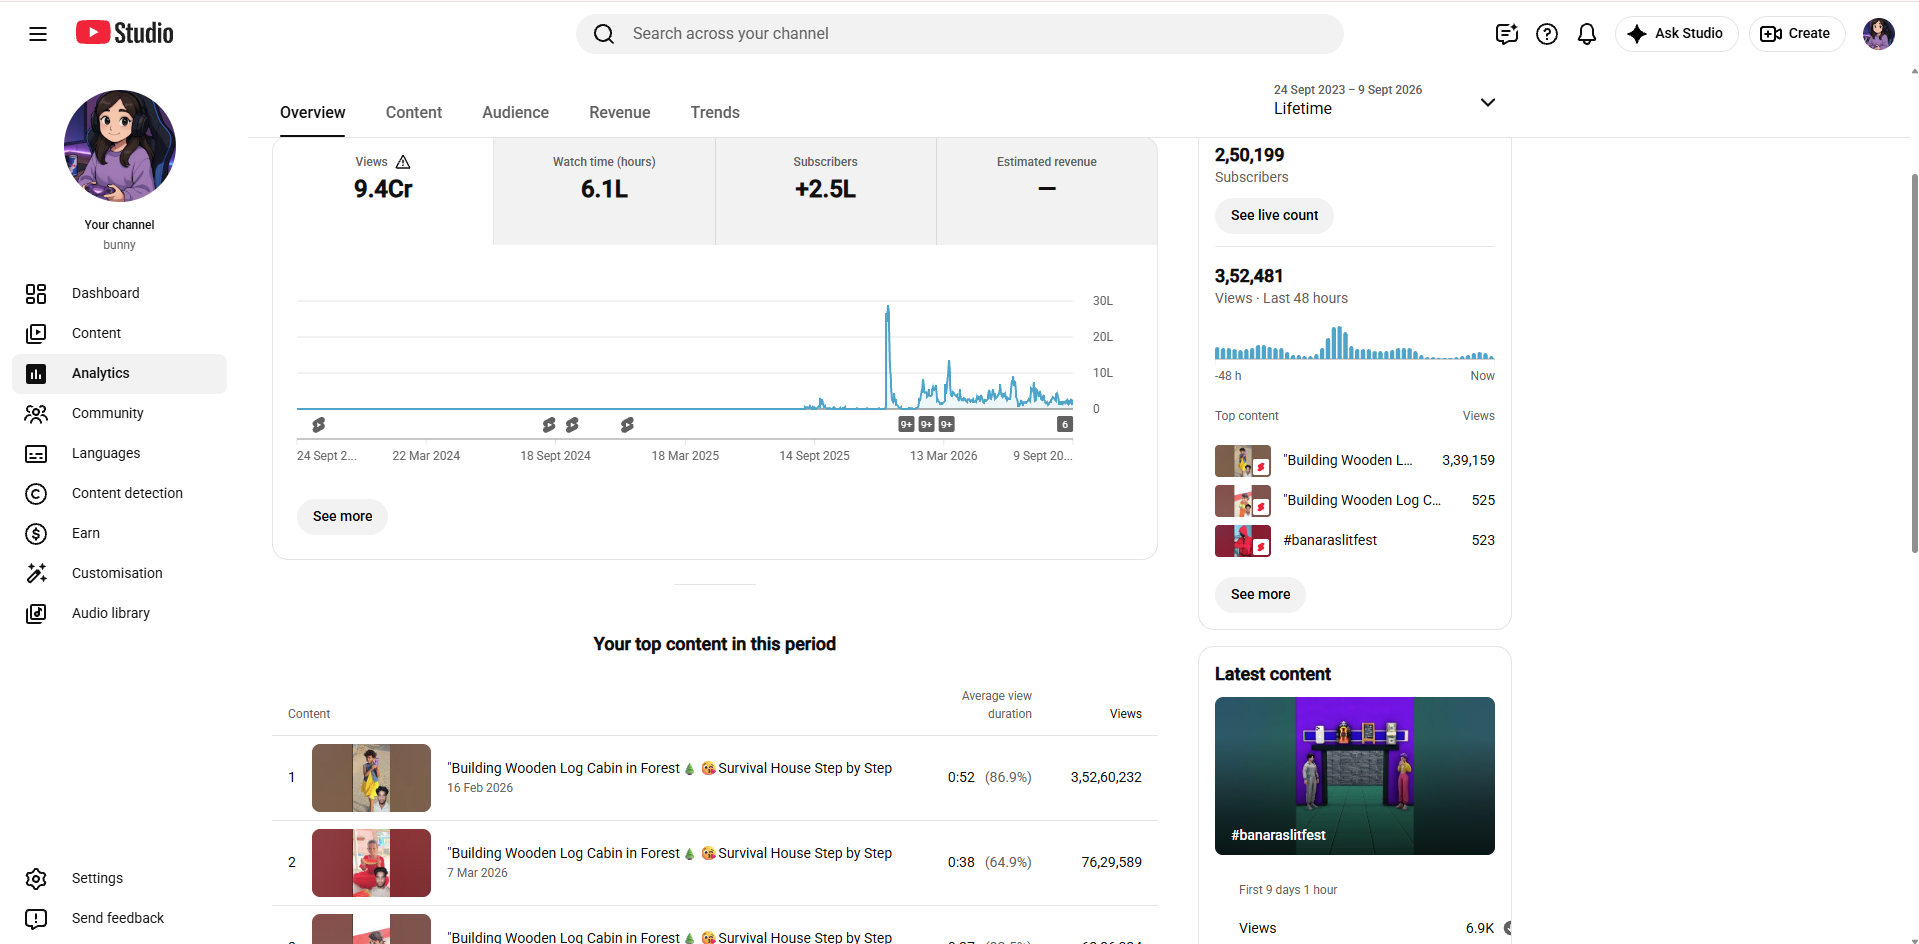Open Settings in the sidebar
This screenshot has width=1919, height=944.
point(120,878)
